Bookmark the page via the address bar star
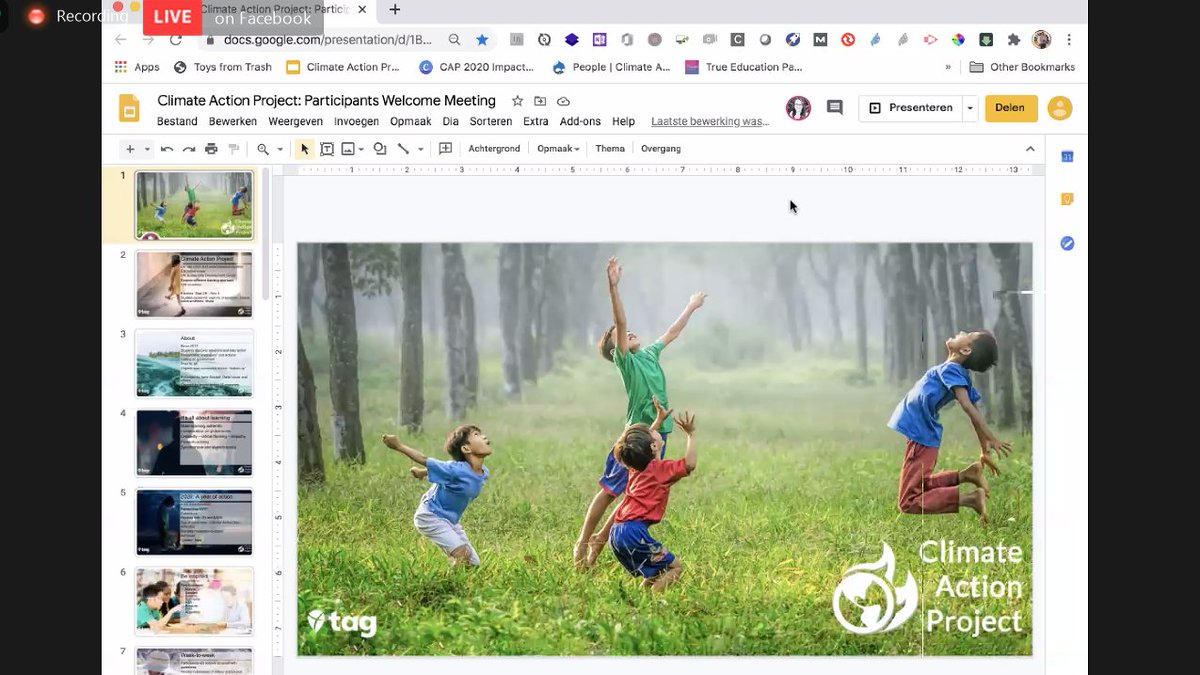The height and width of the screenshot is (675, 1200). (480, 40)
